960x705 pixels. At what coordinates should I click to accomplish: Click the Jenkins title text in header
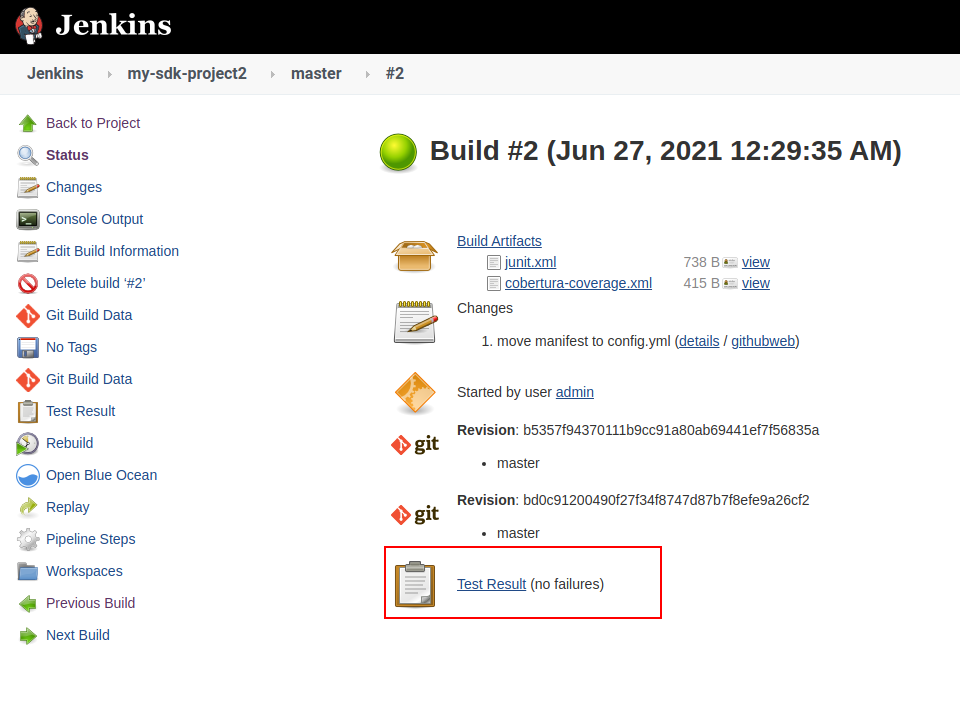113,26
